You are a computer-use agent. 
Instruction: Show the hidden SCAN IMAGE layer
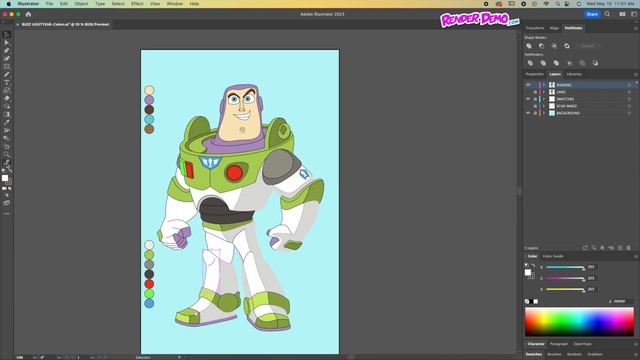(528, 106)
